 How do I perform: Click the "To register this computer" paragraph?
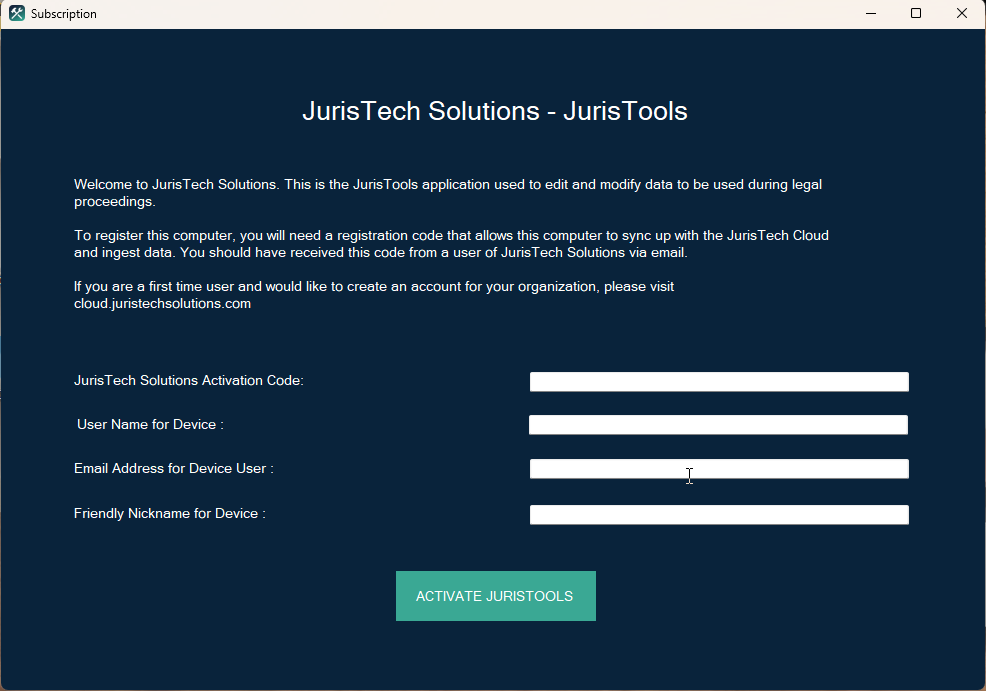[451, 244]
